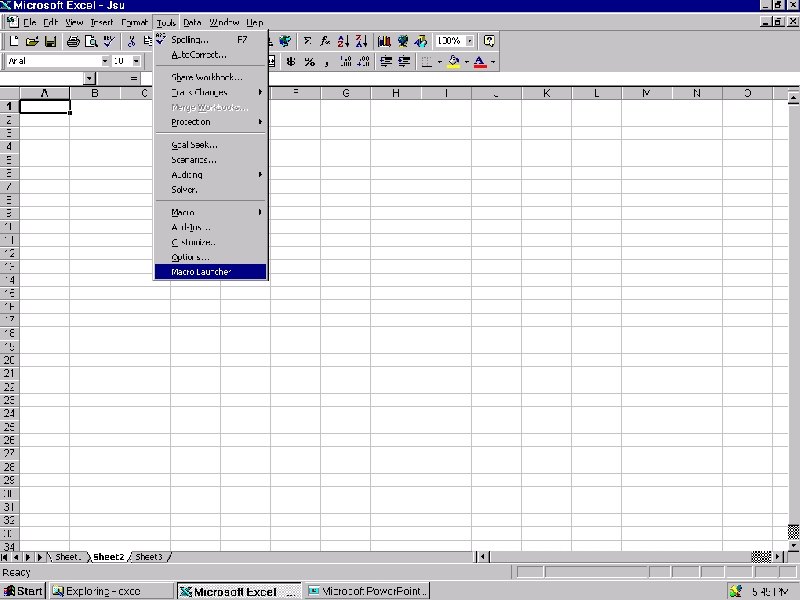Screen dimensions: 800x600
Task: Choose AutoCorrect in Tools menu
Action: (x=210, y=55)
